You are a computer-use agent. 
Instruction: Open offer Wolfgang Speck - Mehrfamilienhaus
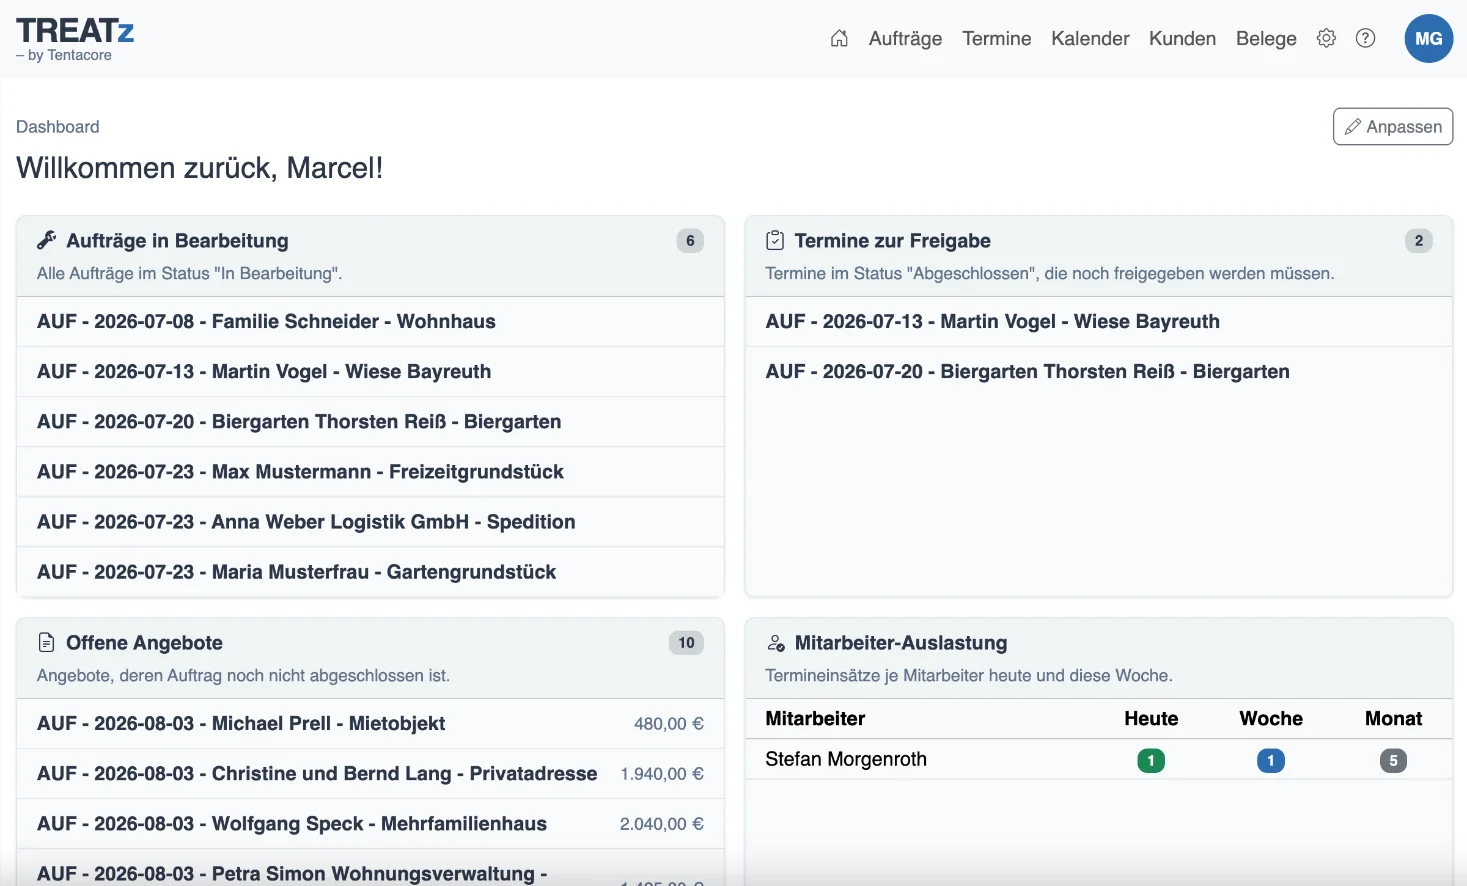tap(370, 823)
